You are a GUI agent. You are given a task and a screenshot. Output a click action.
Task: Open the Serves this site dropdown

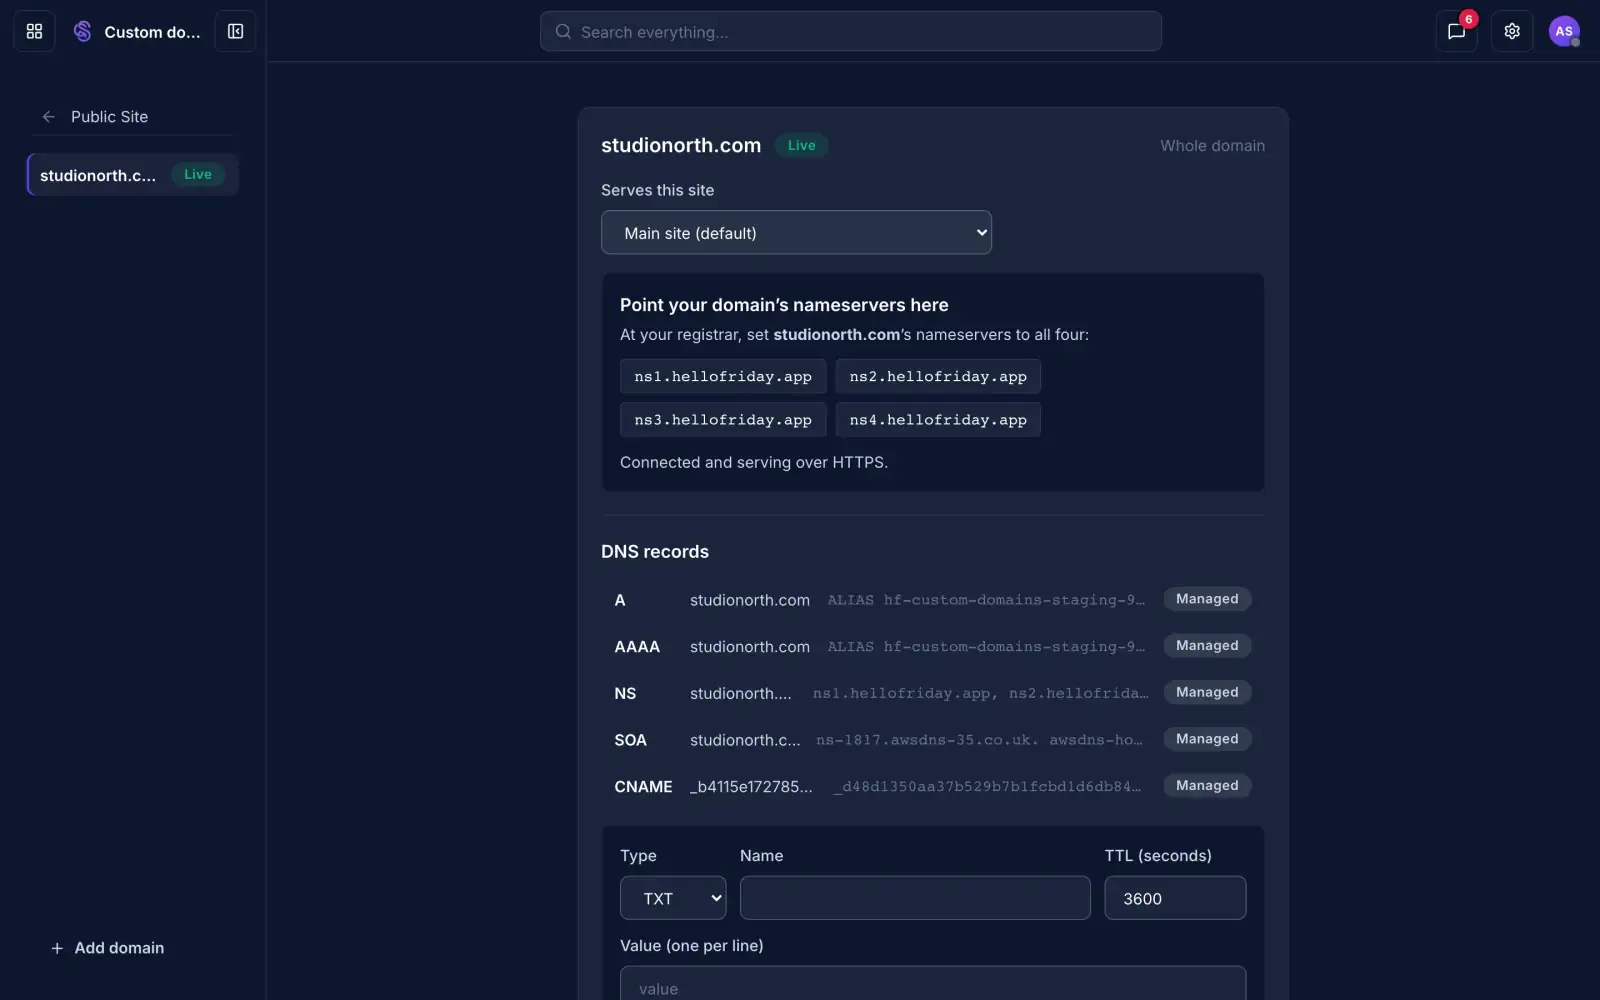point(796,232)
